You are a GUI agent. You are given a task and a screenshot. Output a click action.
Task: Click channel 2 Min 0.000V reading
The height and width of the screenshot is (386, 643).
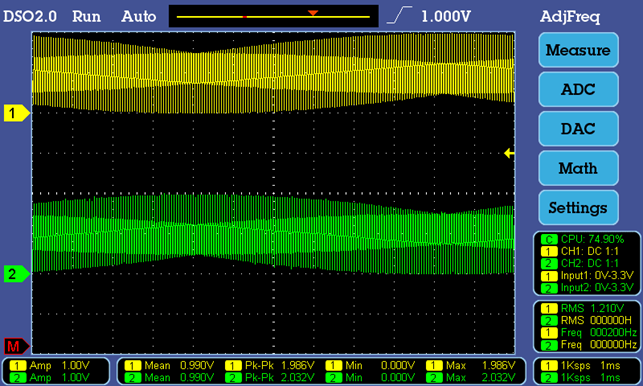pyautogui.click(x=370, y=377)
